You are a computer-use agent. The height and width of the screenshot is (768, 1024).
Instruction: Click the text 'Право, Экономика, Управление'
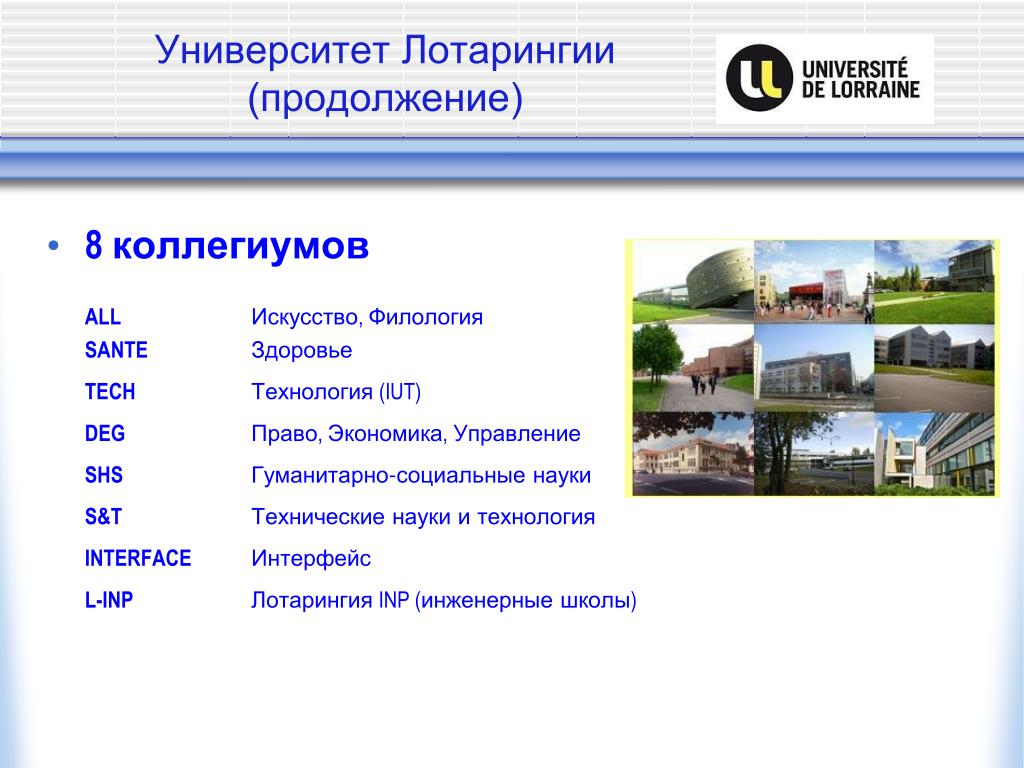tap(416, 434)
